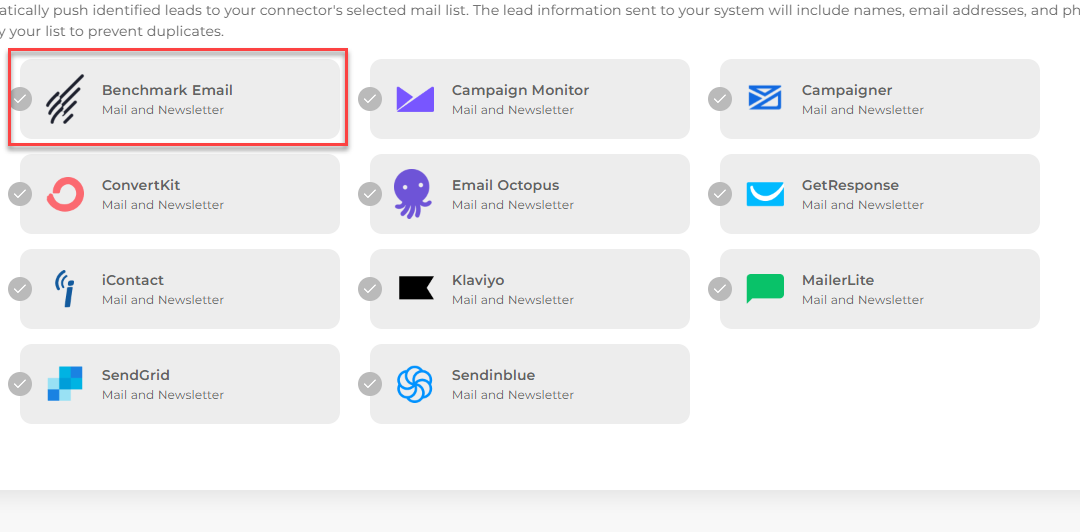This screenshot has width=1080, height=532.
Task: Toggle the checkmark for MailerLite
Action: [720, 289]
